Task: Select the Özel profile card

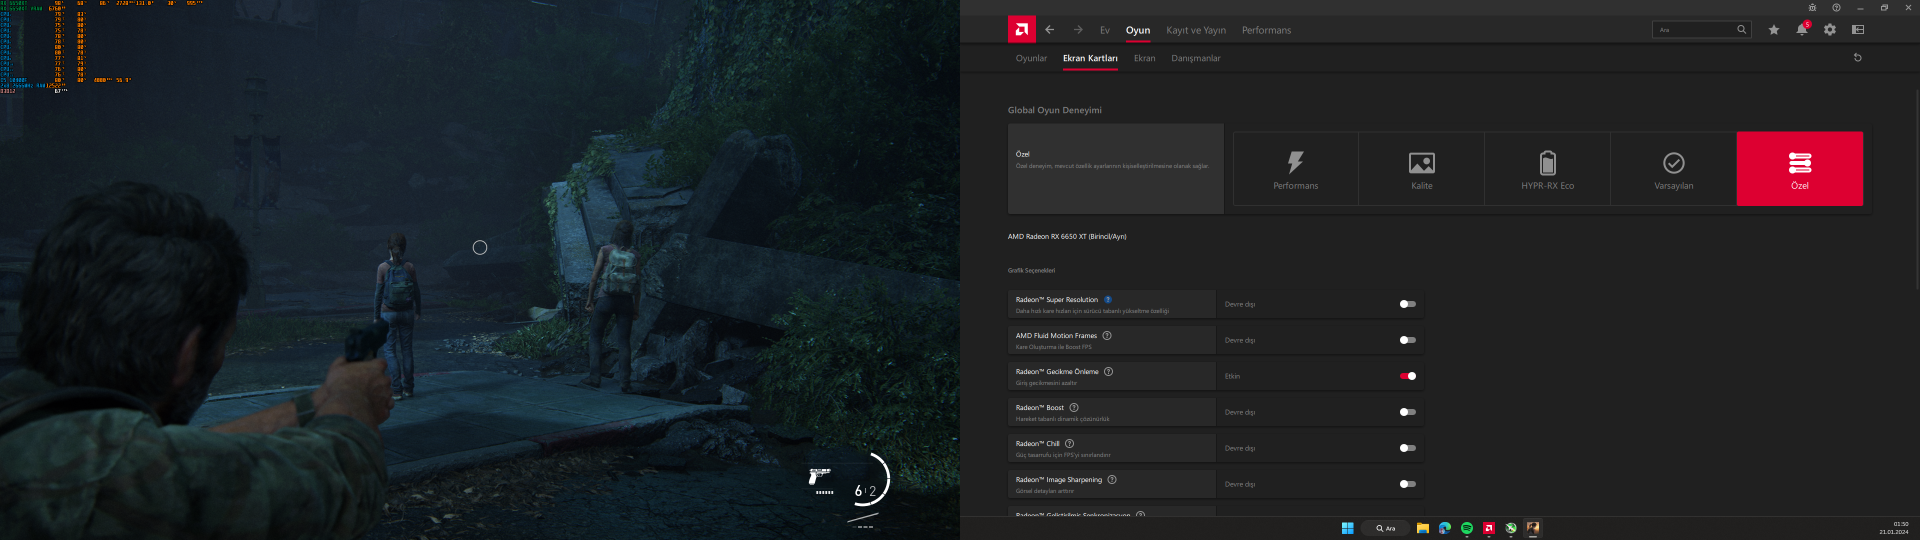Action: click(1800, 169)
